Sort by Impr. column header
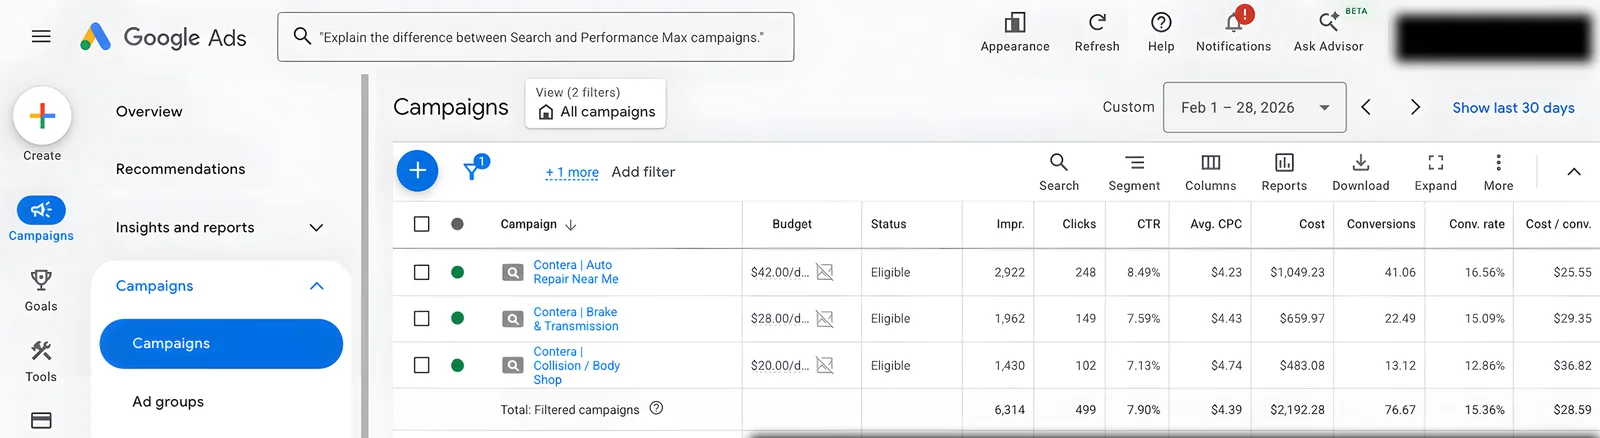The image size is (1600, 438). pyautogui.click(x=1010, y=224)
